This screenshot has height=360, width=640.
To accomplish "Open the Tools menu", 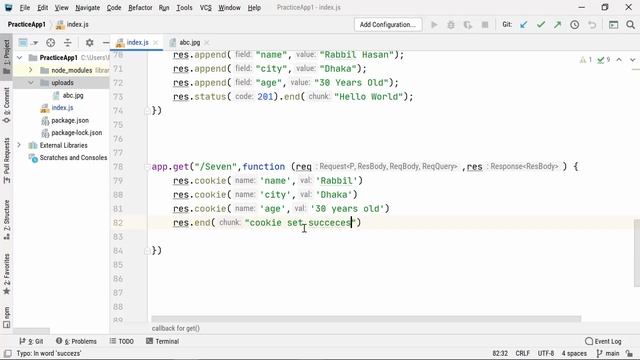I will [184, 8].
